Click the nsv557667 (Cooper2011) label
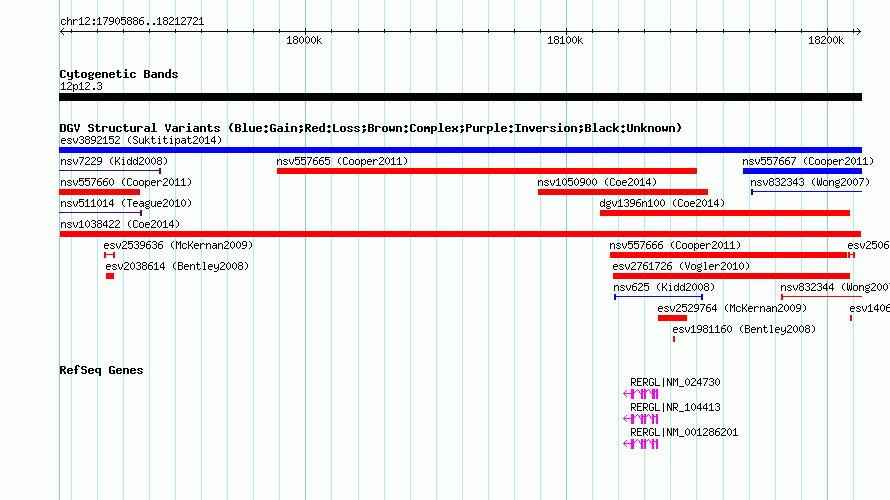This screenshot has width=890, height=500. pos(808,161)
